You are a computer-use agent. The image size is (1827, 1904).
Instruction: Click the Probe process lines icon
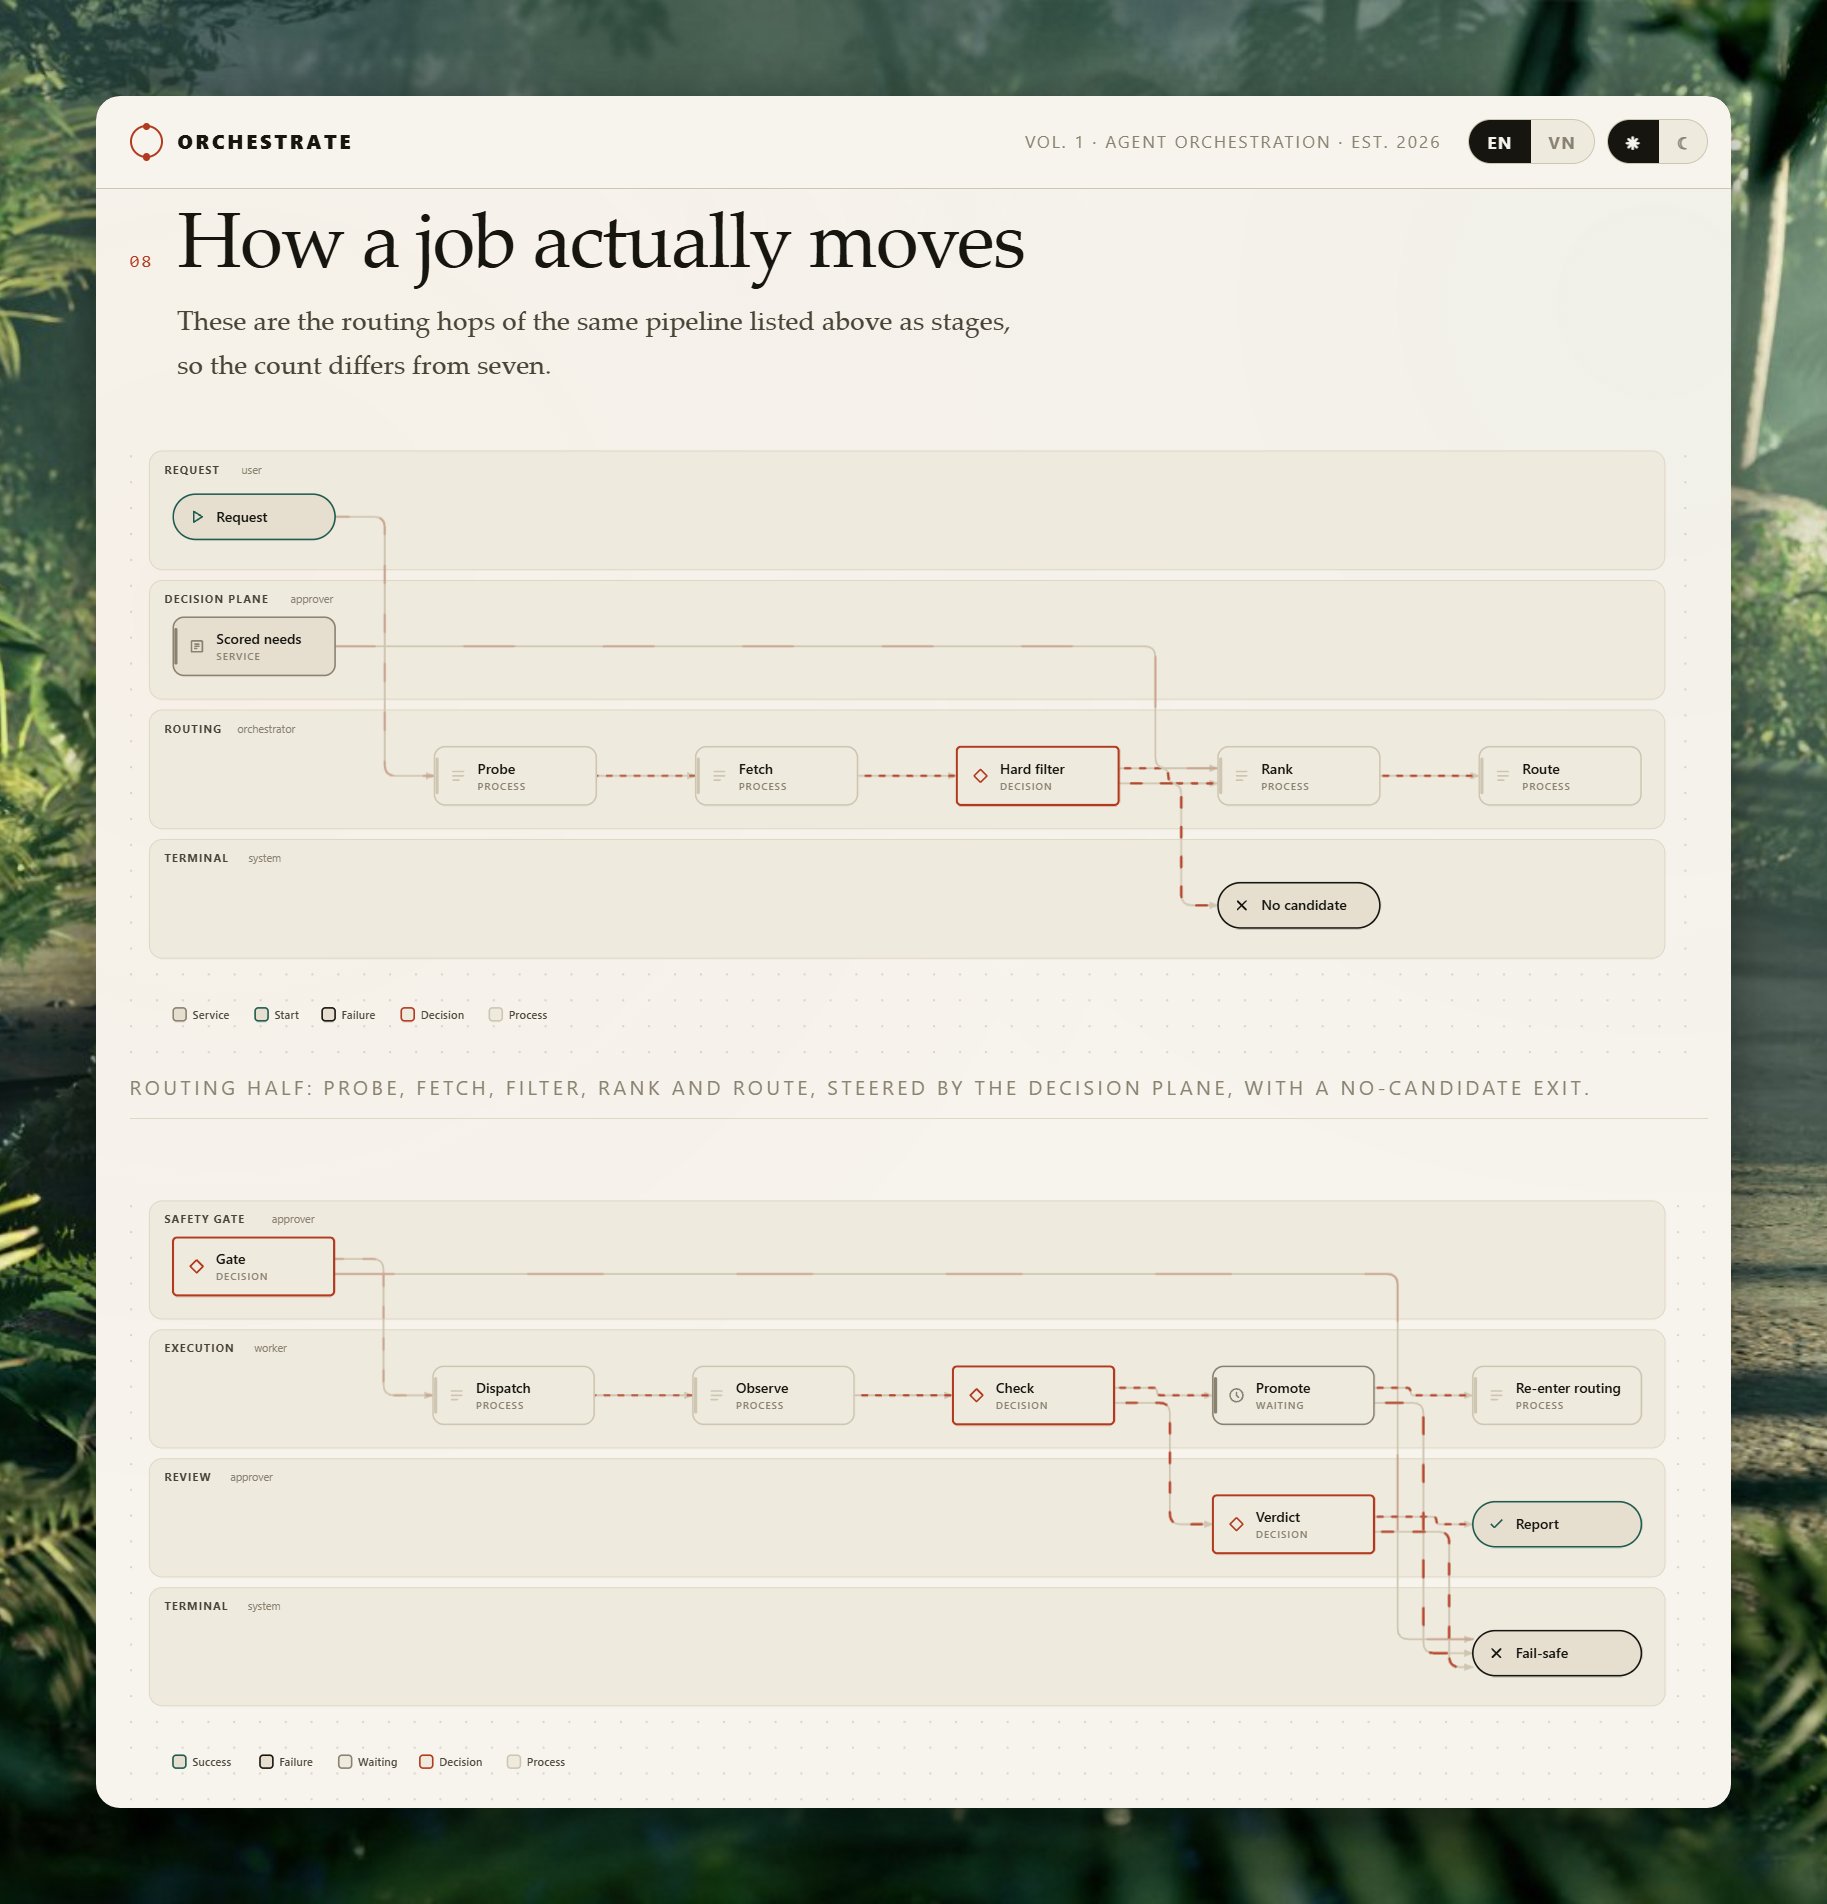458,776
